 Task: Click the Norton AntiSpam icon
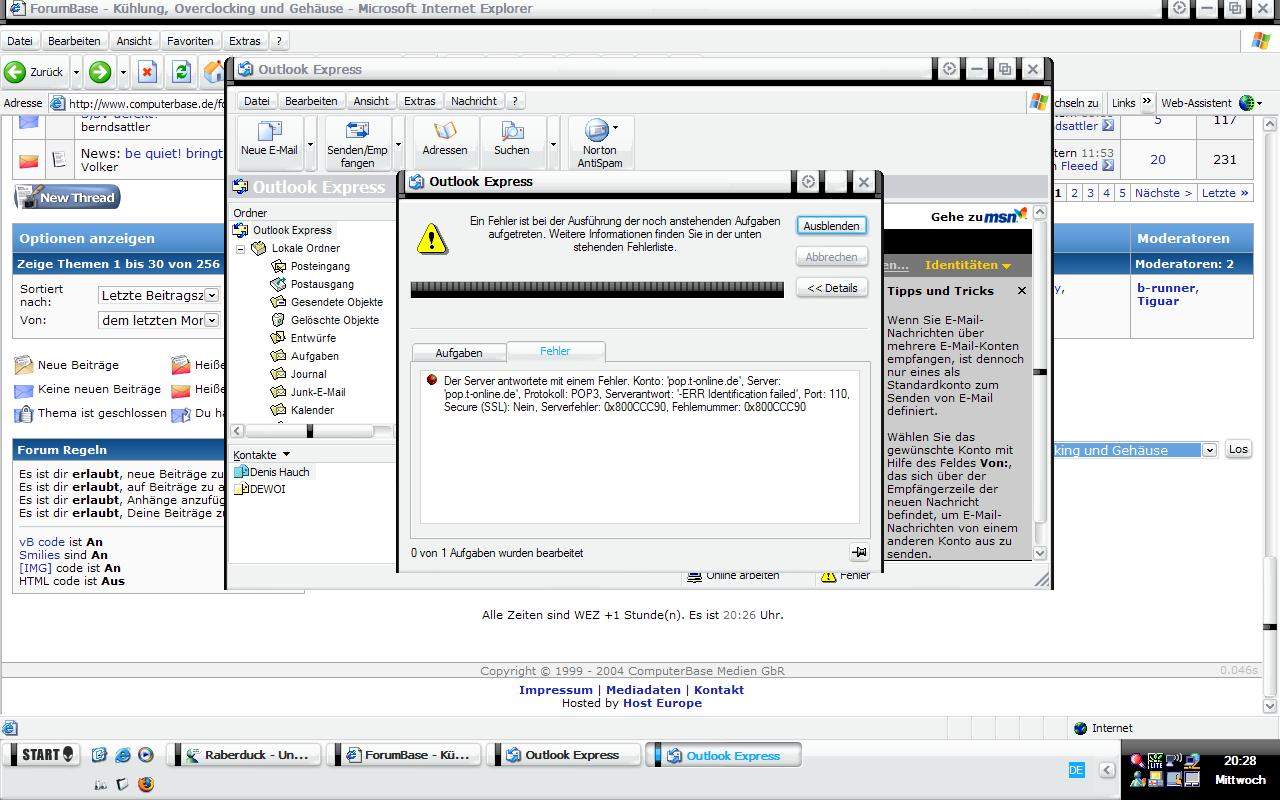click(x=600, y=142)
